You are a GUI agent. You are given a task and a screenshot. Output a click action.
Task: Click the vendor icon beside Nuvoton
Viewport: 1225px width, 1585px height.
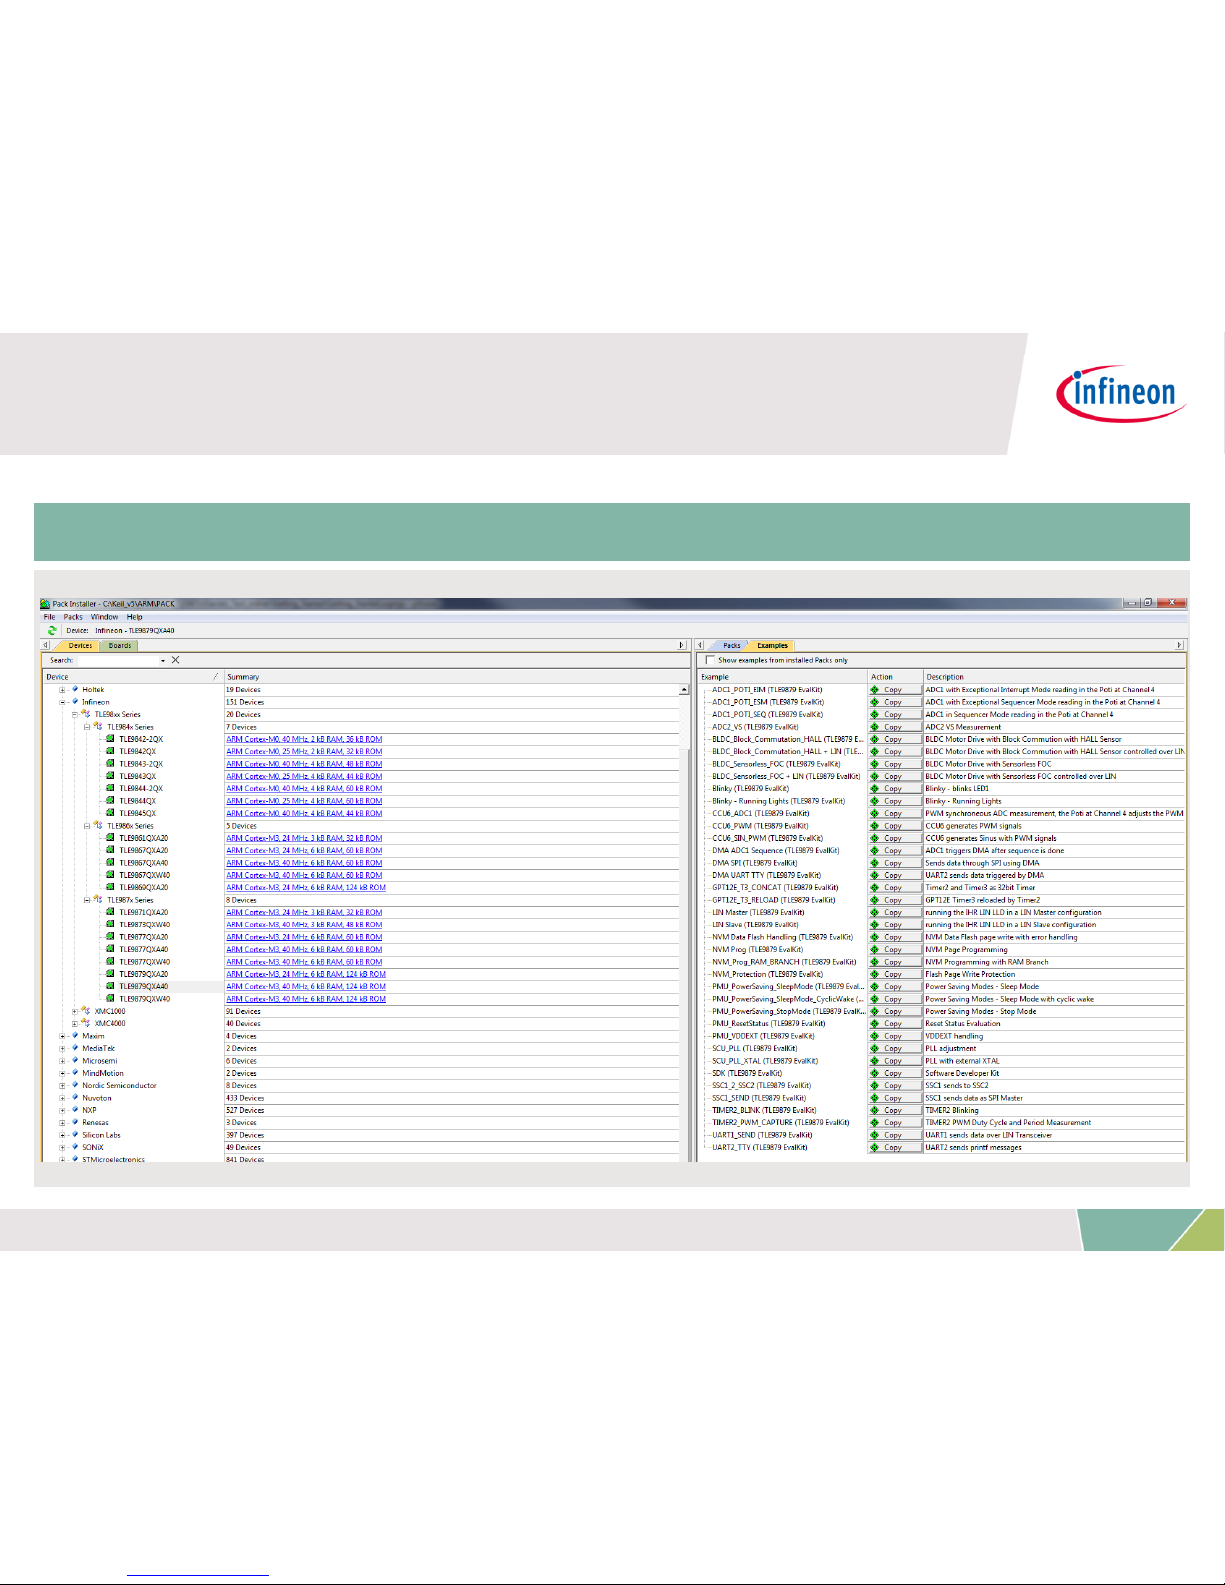(75, 1098)
